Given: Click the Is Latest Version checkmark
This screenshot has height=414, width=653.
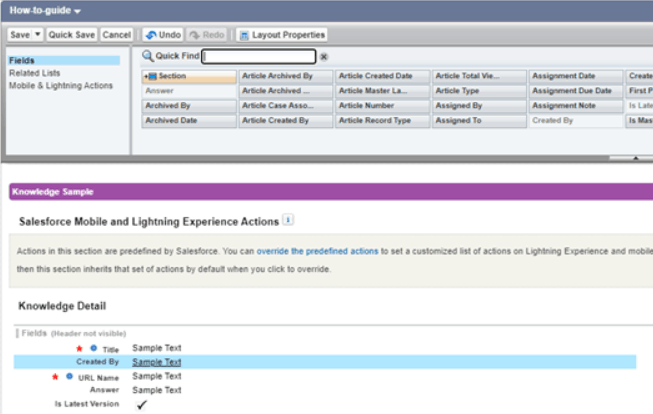Looking at the screenshot, I should click(x=141, y=404).
